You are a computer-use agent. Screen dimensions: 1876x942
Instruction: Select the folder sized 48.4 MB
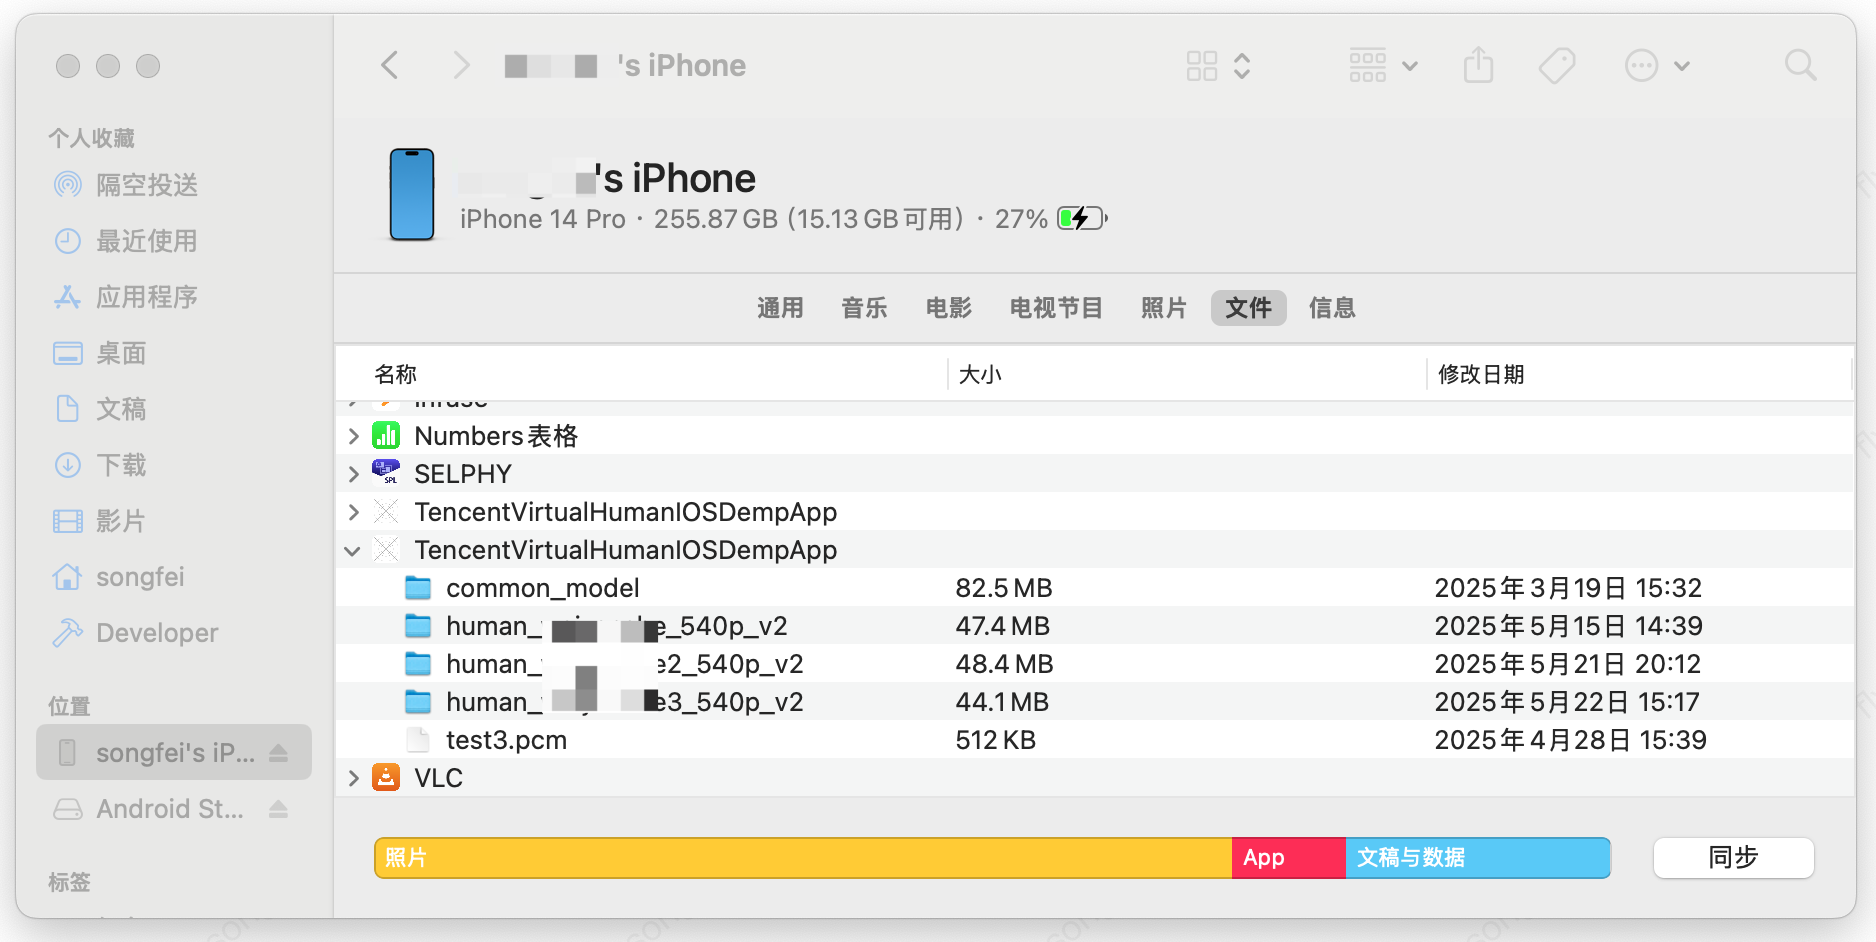[1094, 664]
